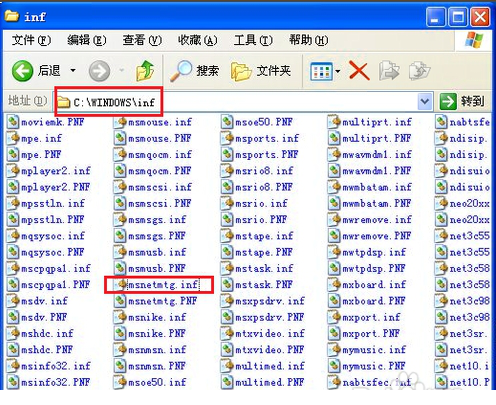Go up one folder level icon

point(145,71)
